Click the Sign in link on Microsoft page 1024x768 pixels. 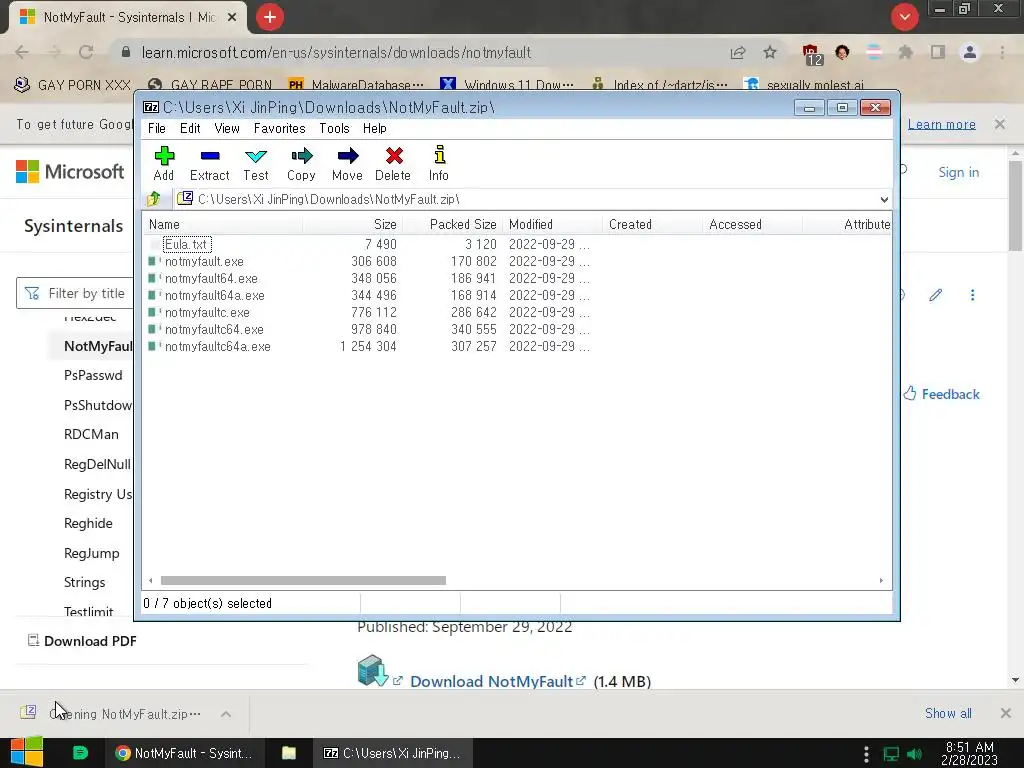point(959,172)
